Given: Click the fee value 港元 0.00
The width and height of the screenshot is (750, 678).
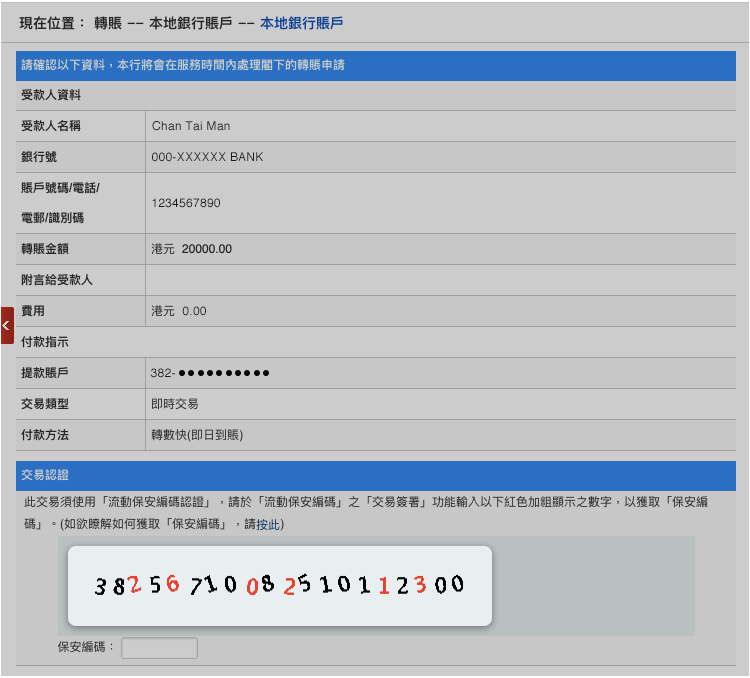Looking at the screenshot, I should pos(179,311).
